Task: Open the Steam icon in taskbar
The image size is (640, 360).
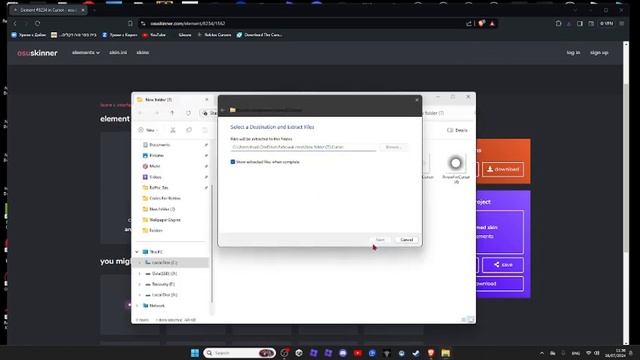Action: pos(416,353)
